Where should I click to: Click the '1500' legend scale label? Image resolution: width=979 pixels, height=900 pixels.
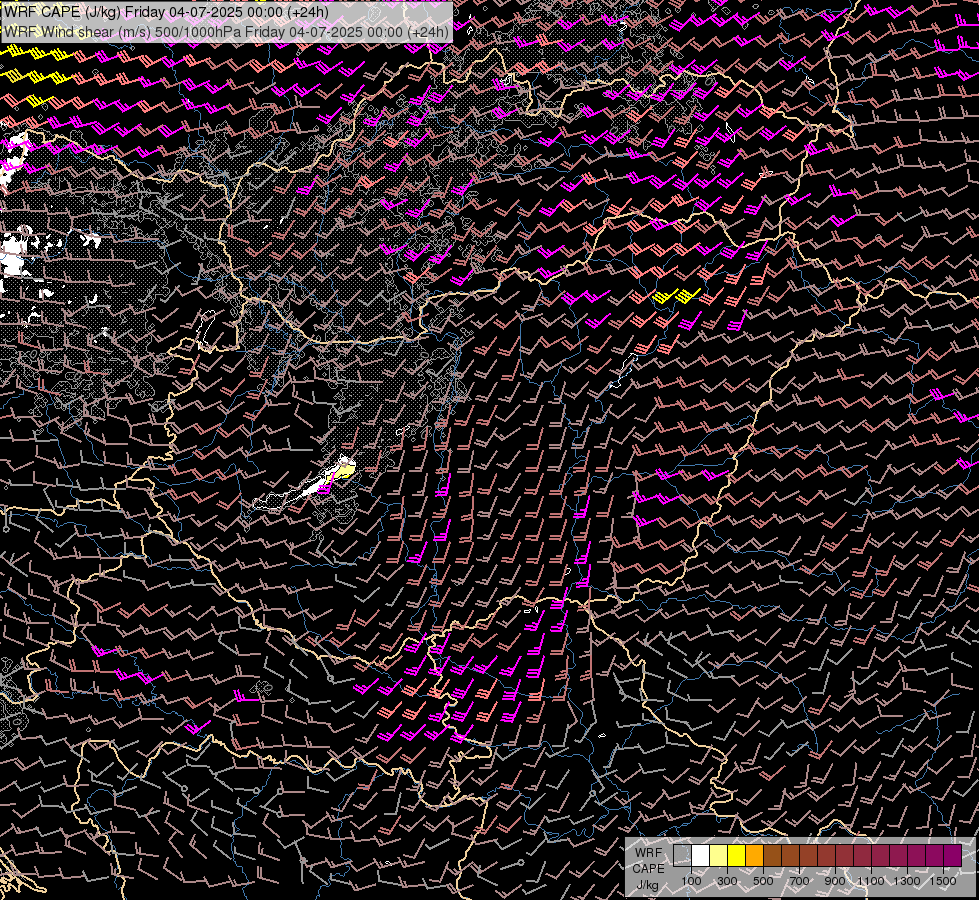tap(943, 881)
